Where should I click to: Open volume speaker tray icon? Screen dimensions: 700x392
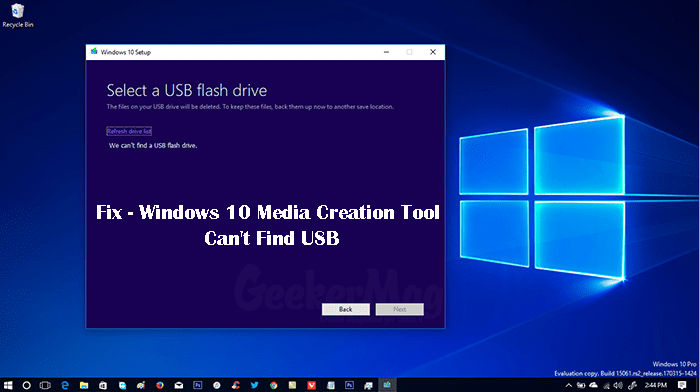(618, 385)
